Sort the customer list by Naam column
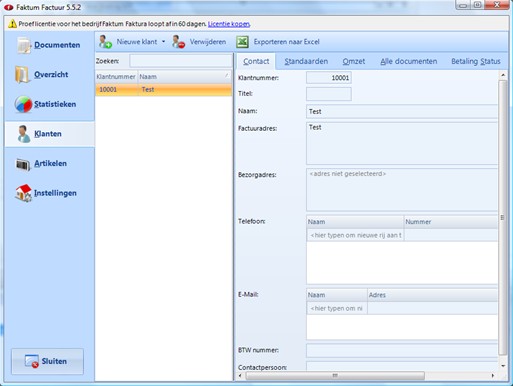The width and height of the screenshot is (513, 386). point(185,77)
